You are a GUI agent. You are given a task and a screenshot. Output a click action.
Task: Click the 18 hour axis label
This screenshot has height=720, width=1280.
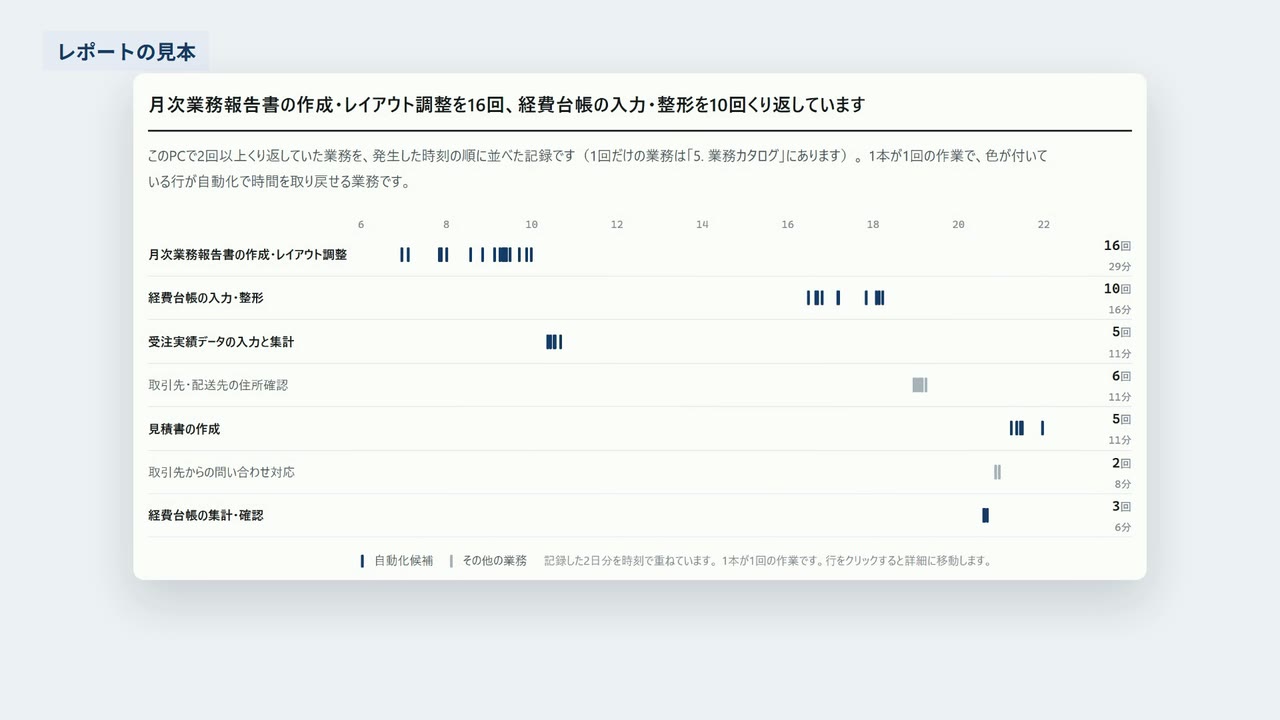873,224
